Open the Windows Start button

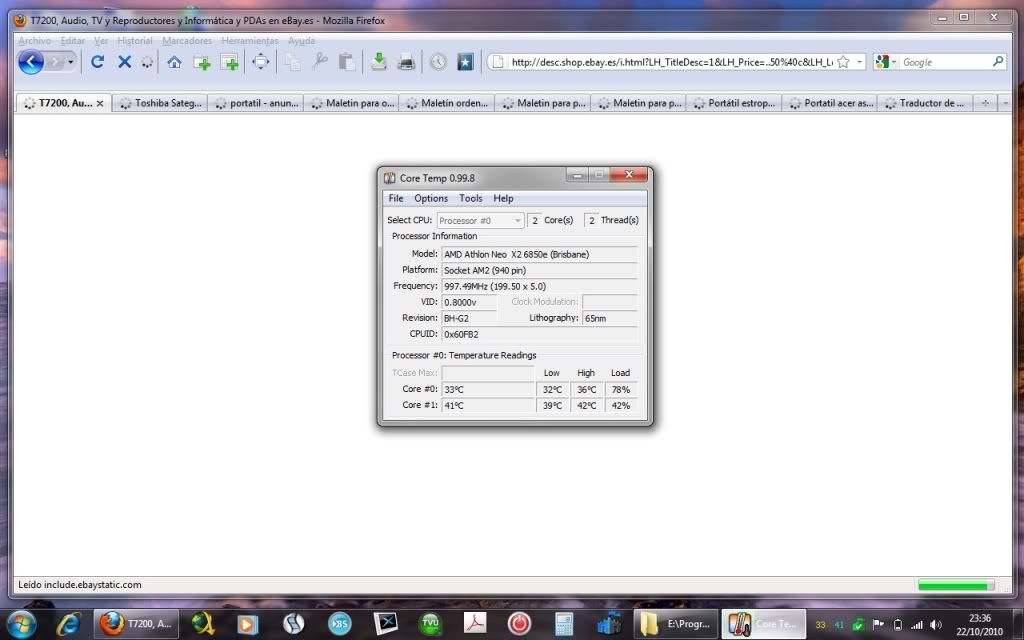coord(22,624)
